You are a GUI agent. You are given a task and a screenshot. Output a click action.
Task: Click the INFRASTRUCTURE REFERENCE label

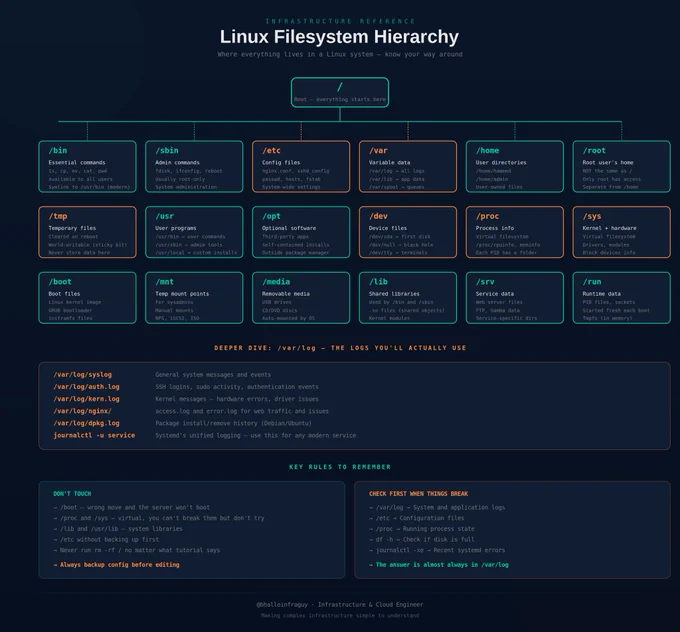point(340,21)
